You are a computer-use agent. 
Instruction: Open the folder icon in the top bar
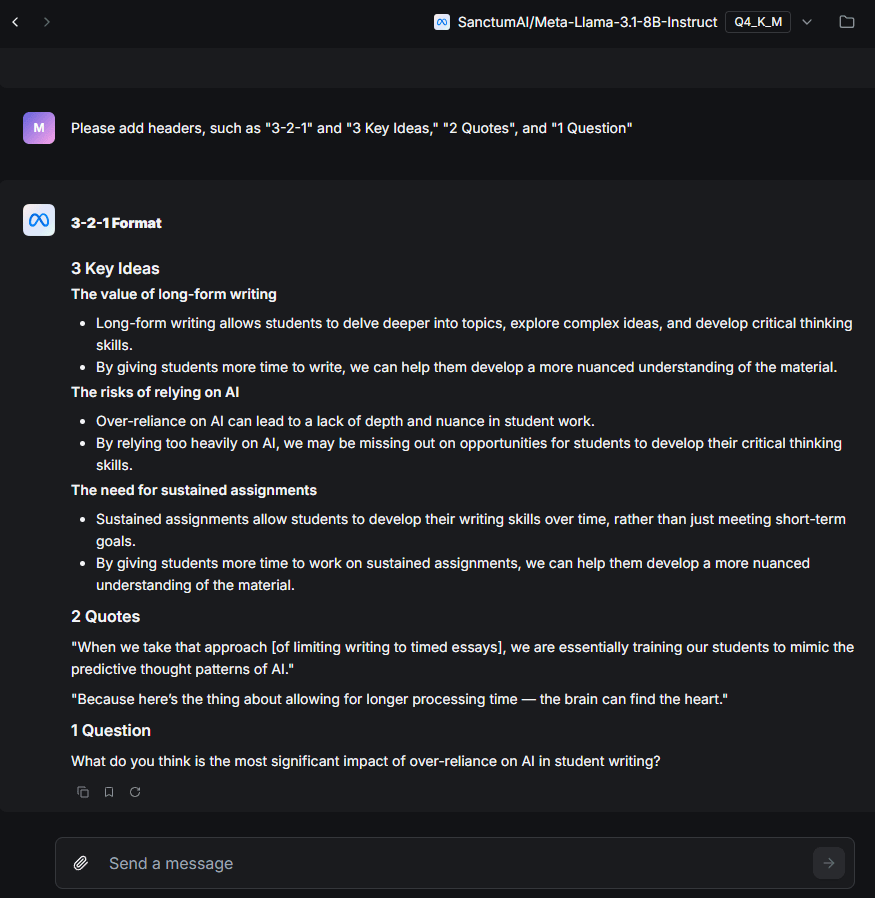[x=847, y=22]
